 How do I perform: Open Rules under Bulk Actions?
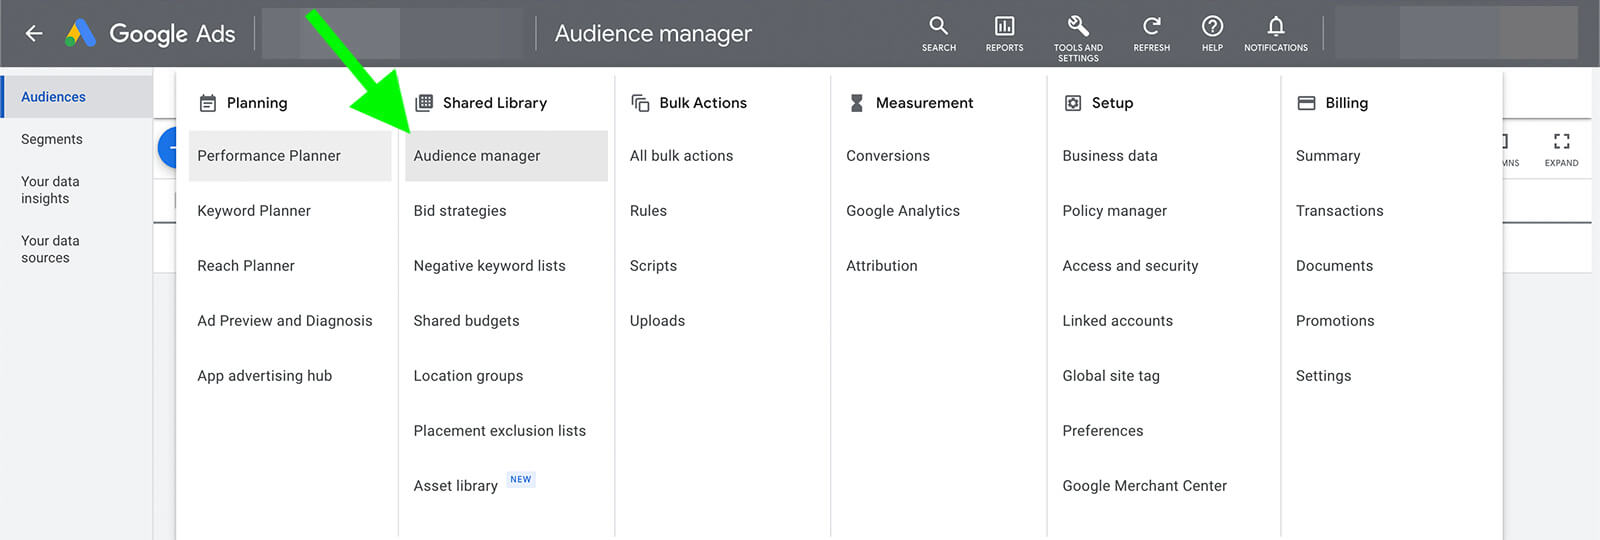[x=648, y=211]
